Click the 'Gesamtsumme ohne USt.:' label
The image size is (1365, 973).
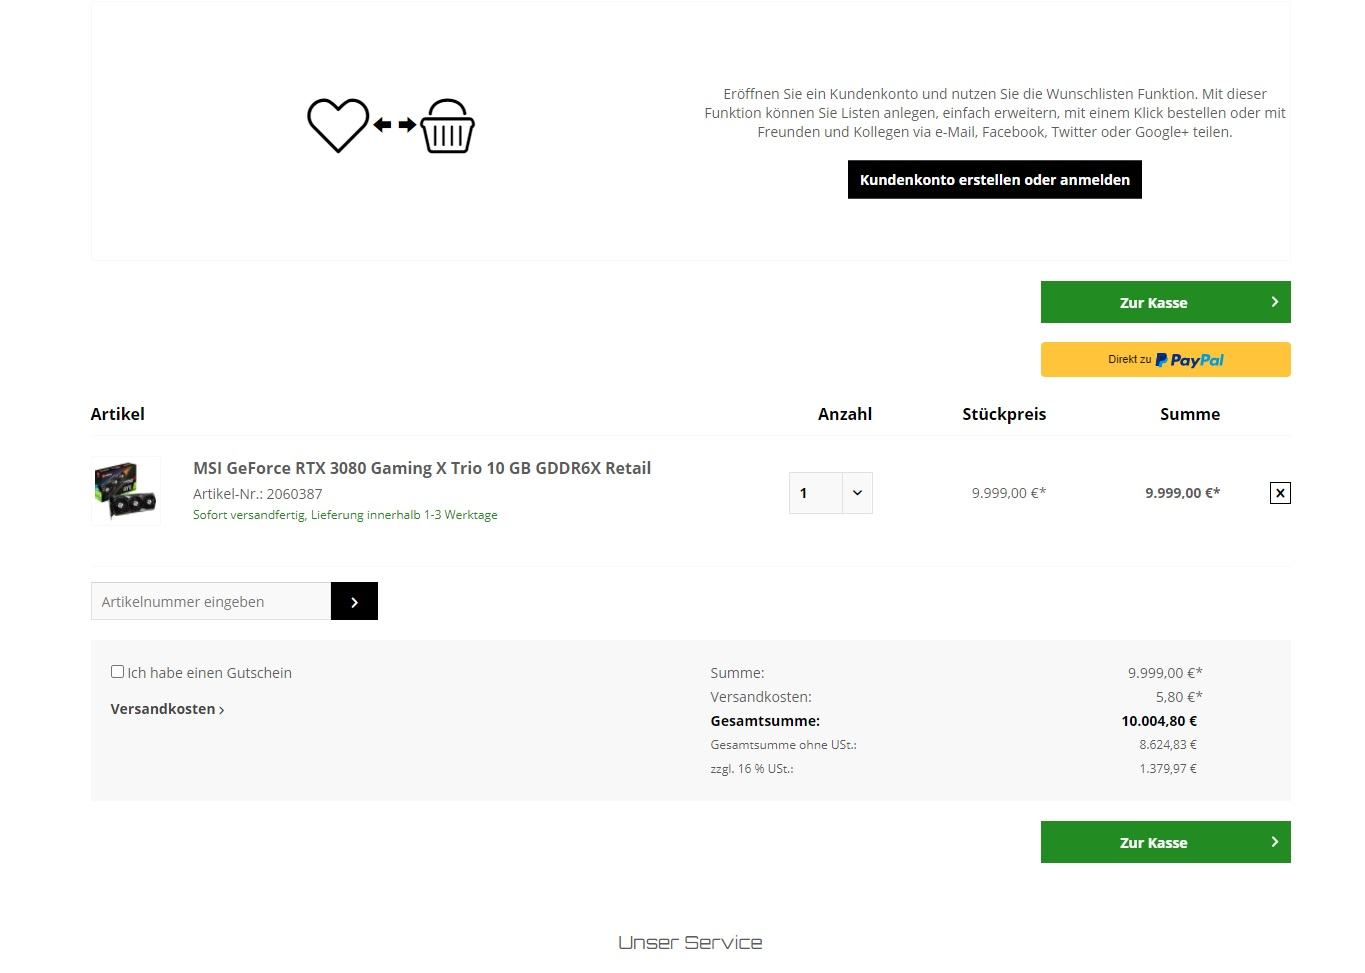click(784, 745)
